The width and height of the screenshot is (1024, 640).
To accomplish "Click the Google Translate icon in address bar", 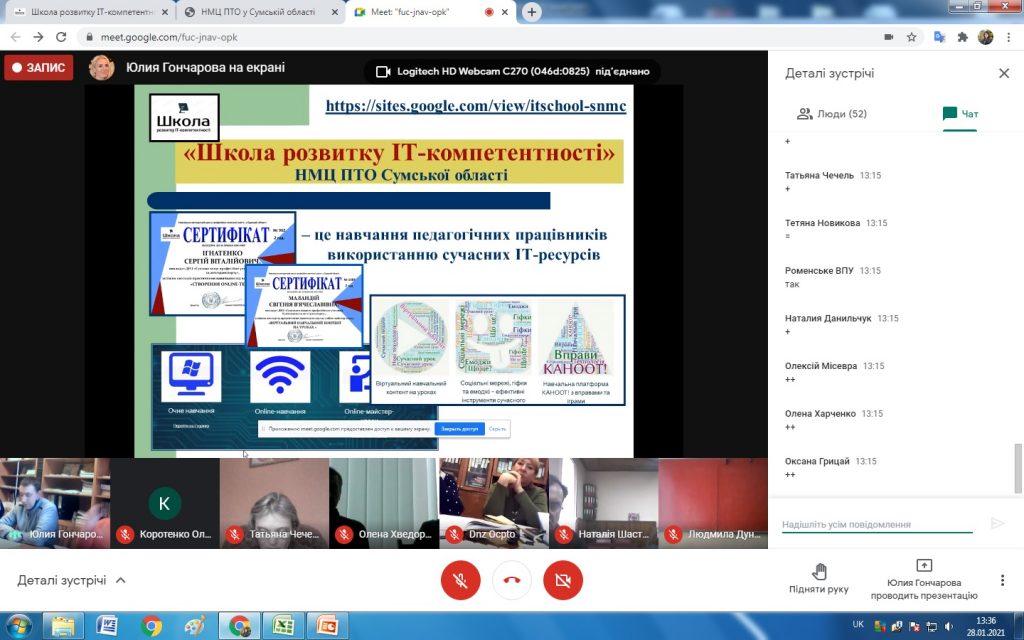I will [939, 37].
